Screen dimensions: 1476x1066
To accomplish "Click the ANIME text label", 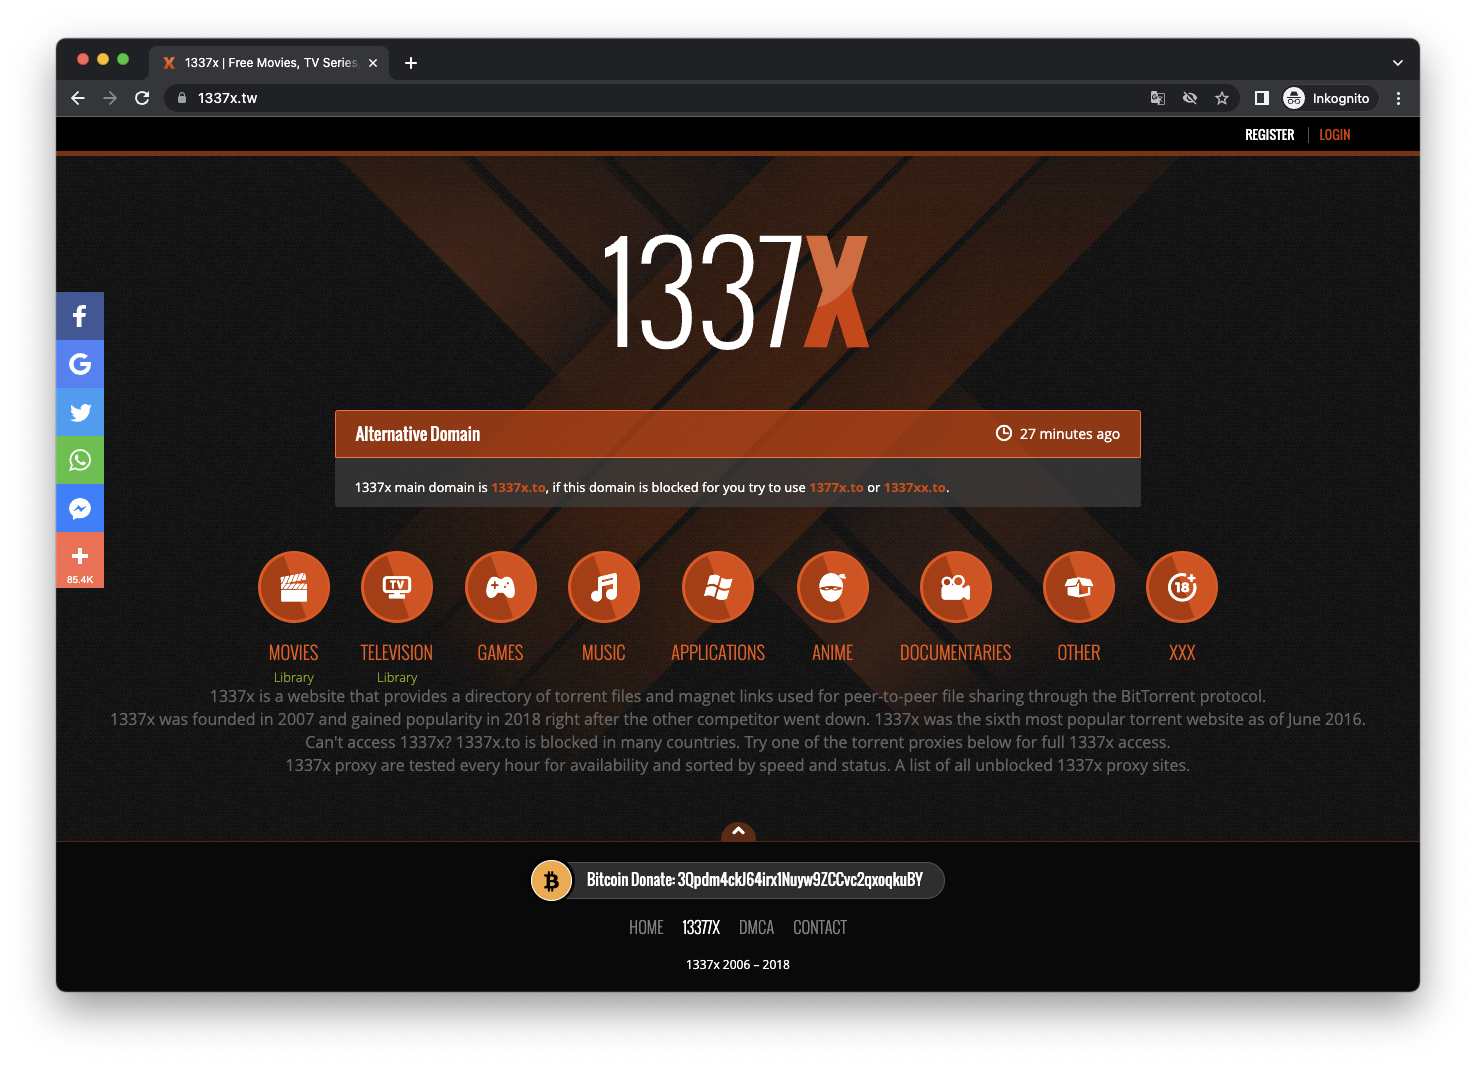I will point(833,653).
